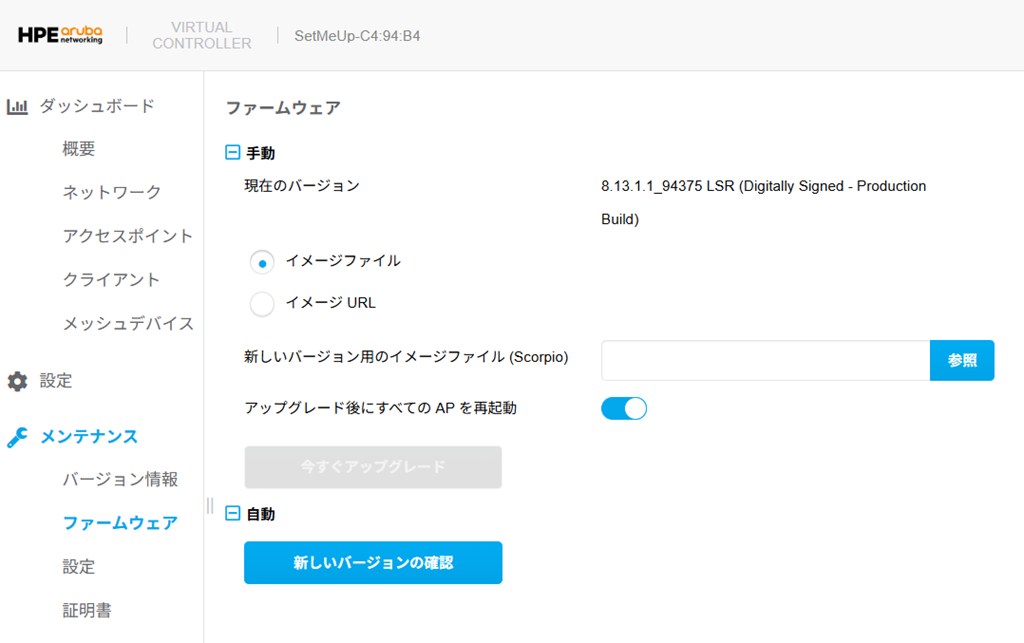Collapse the 自動 section minus icon

[232, 514]
